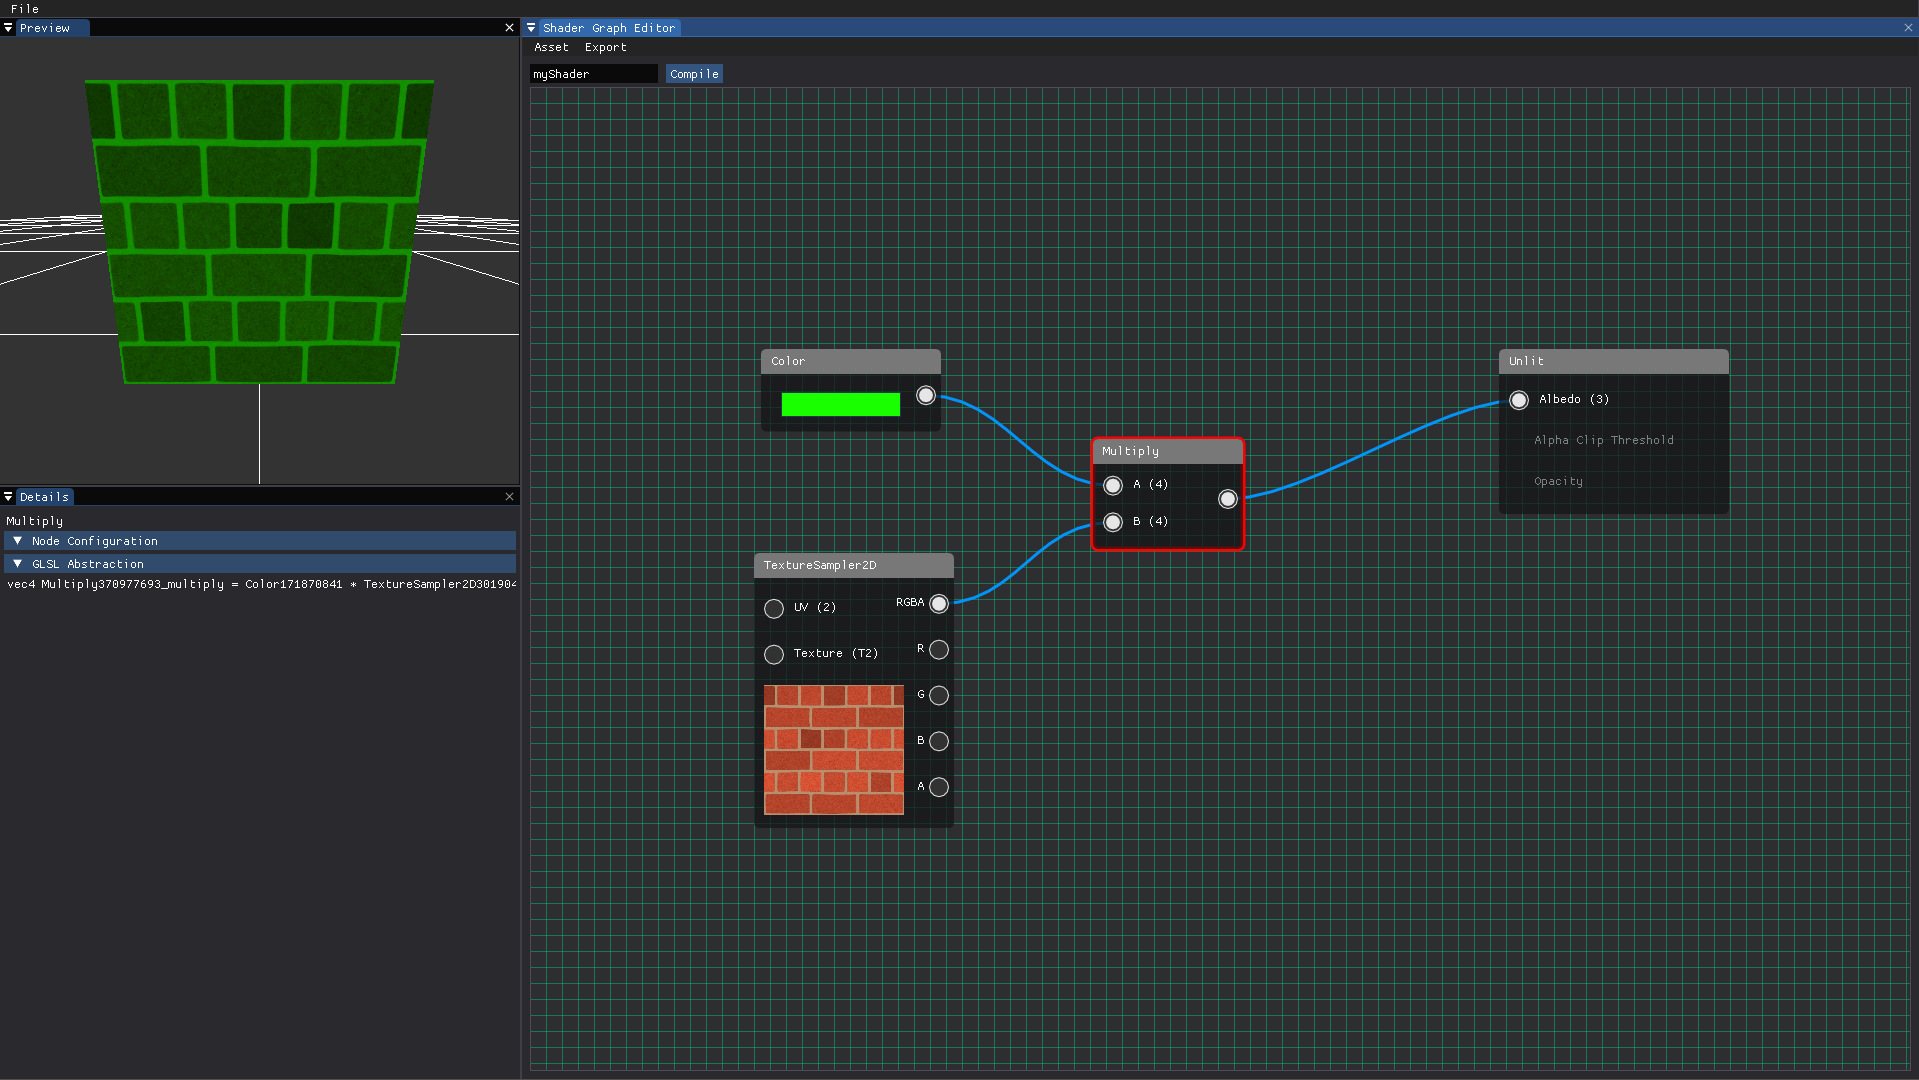The height and width of the screenshot is (1080, 1919).
Task: Click the green color swatch in Color node
Action: [840, 404]
